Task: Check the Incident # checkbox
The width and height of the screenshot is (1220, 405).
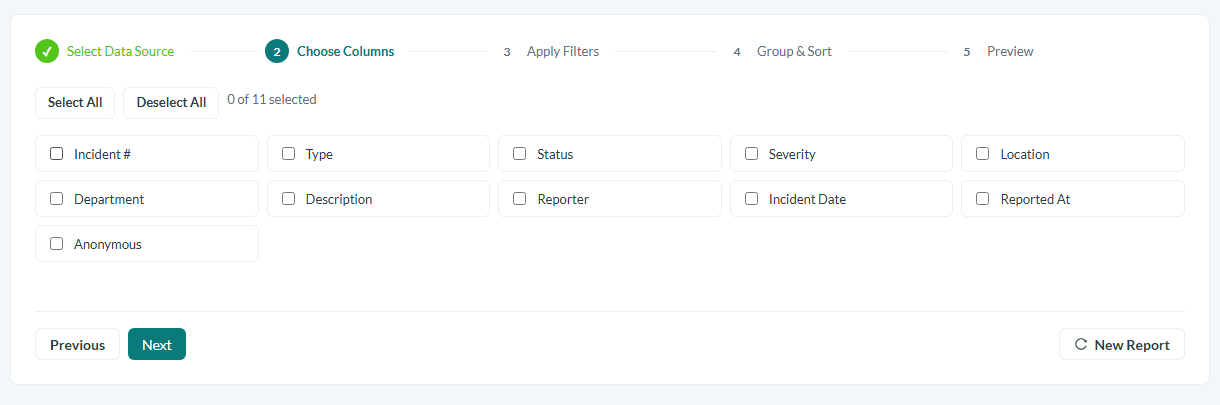Action: (x=57, y=154)
